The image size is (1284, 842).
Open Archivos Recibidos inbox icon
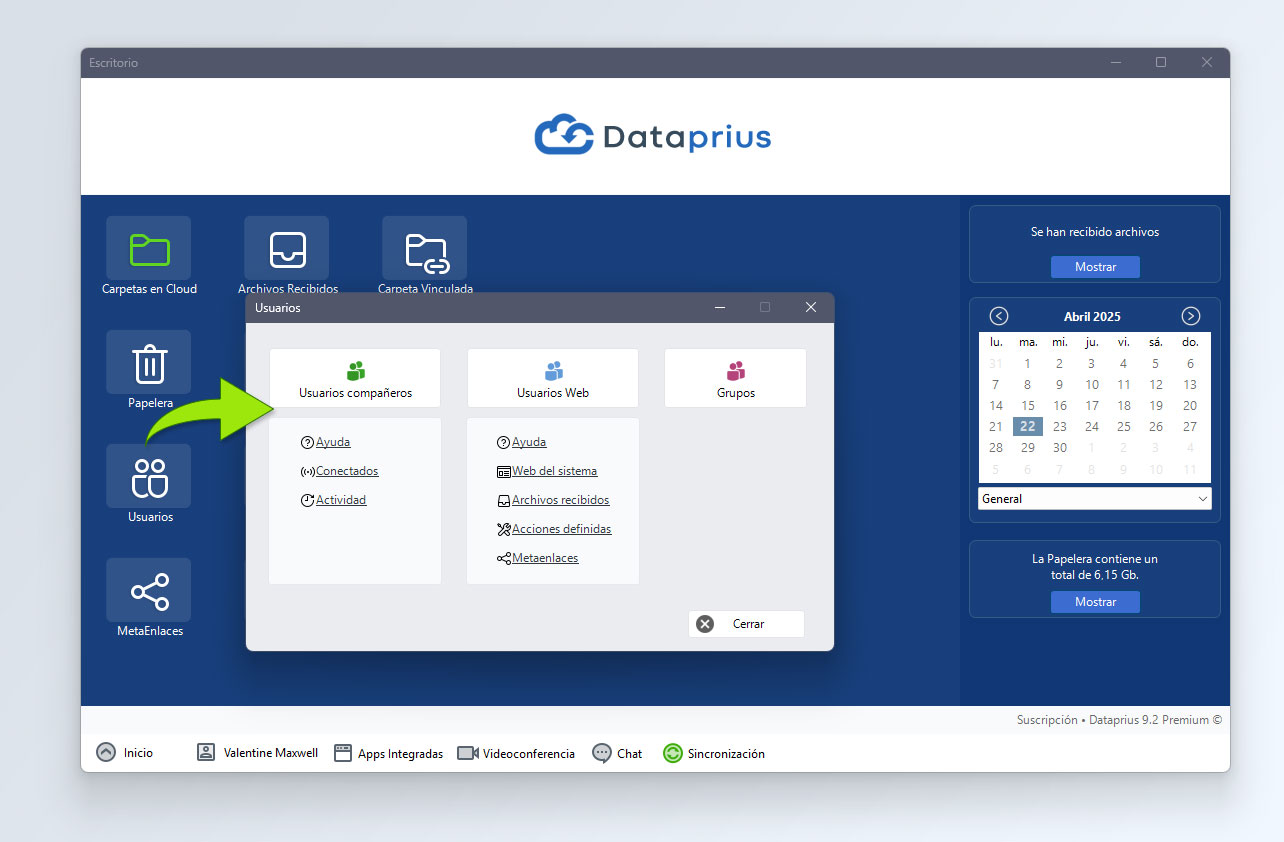tap(287, 249)
